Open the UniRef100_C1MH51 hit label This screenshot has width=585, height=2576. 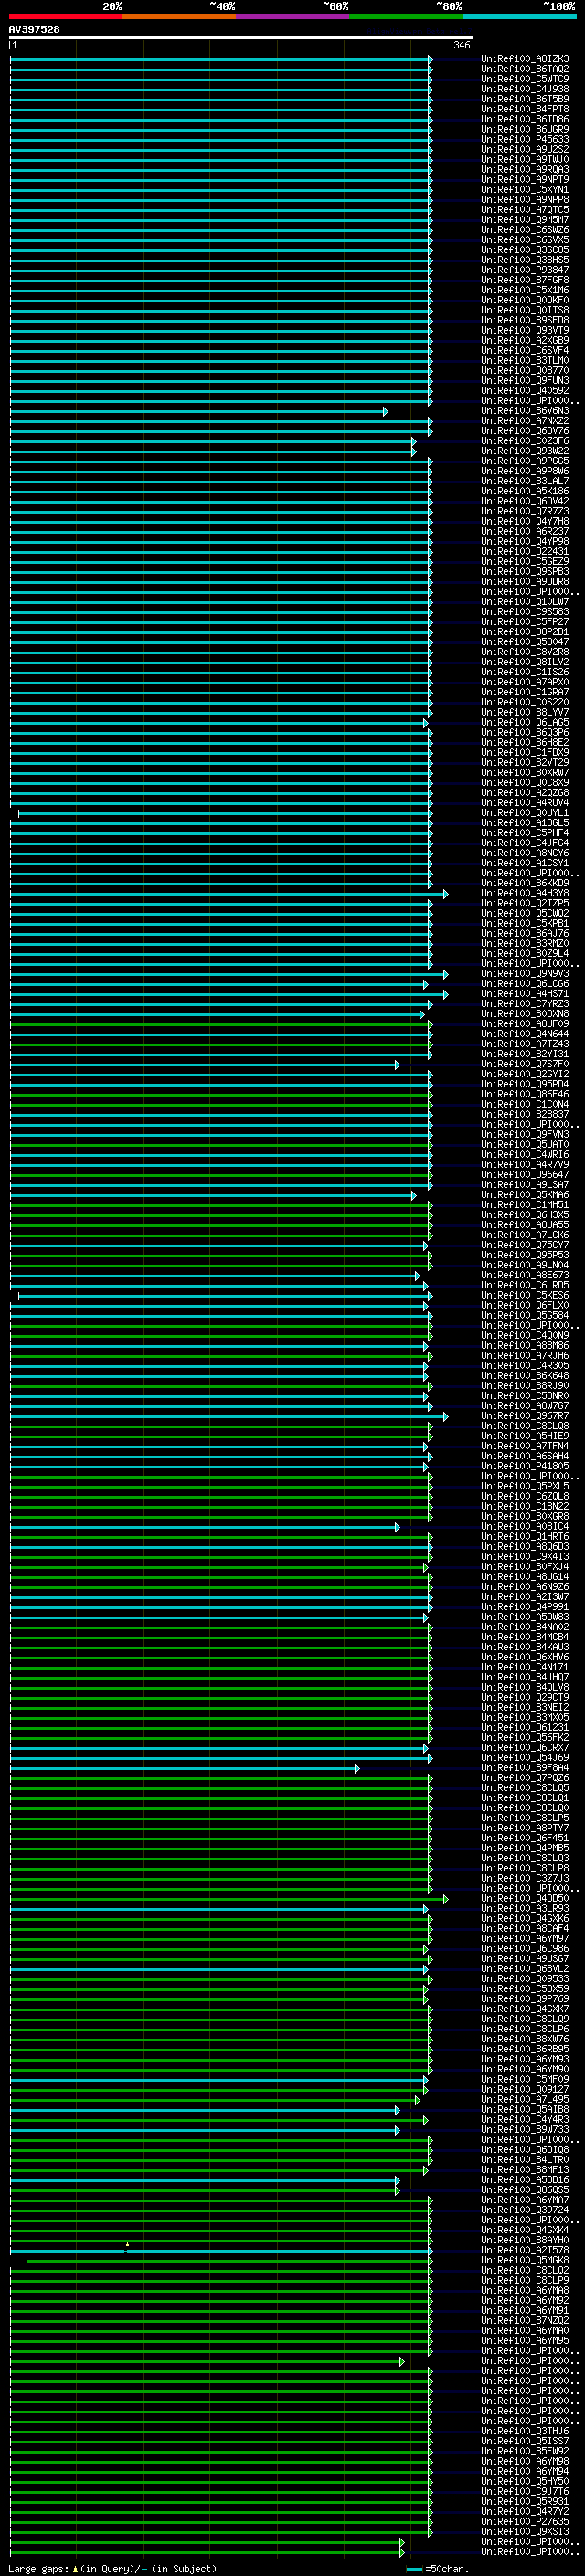click(x=525, y=1205)
